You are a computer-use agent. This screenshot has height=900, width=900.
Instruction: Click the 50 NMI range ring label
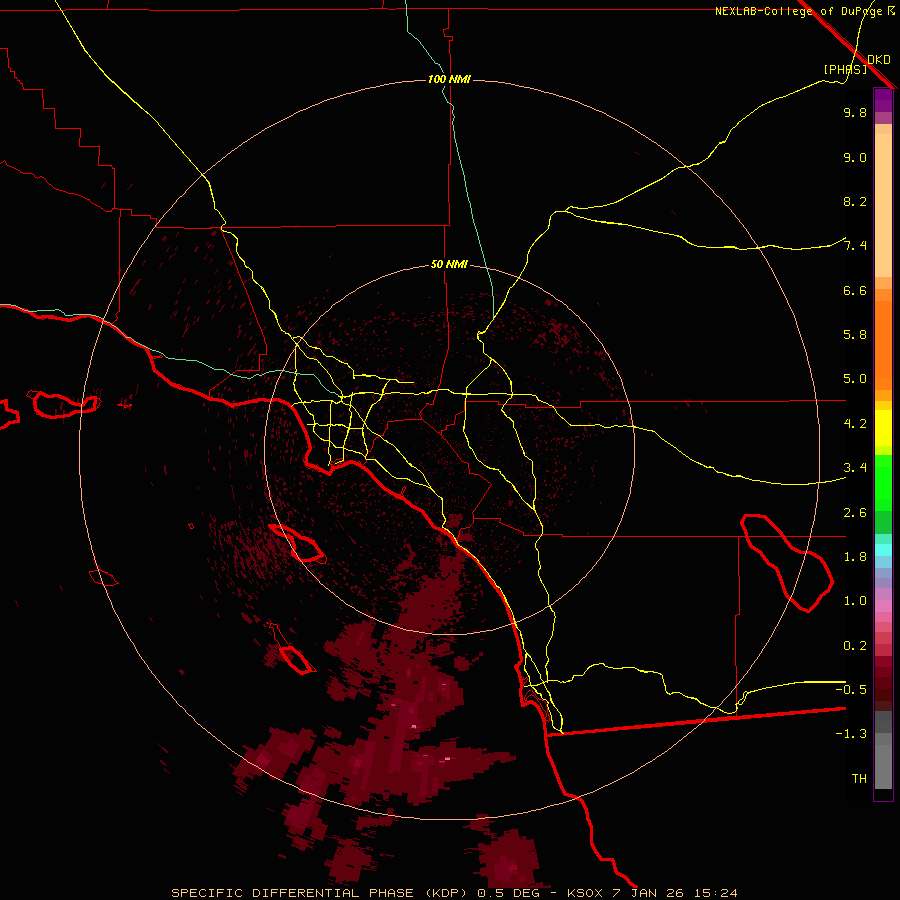coord(449,264)
